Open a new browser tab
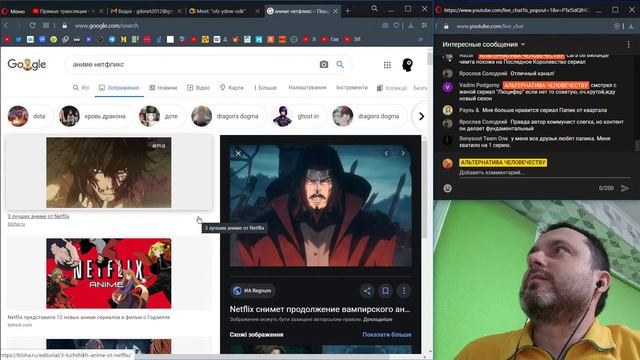The height and width of the screenshot is (360, 640). pyautogui.click(x=348, y=11)
